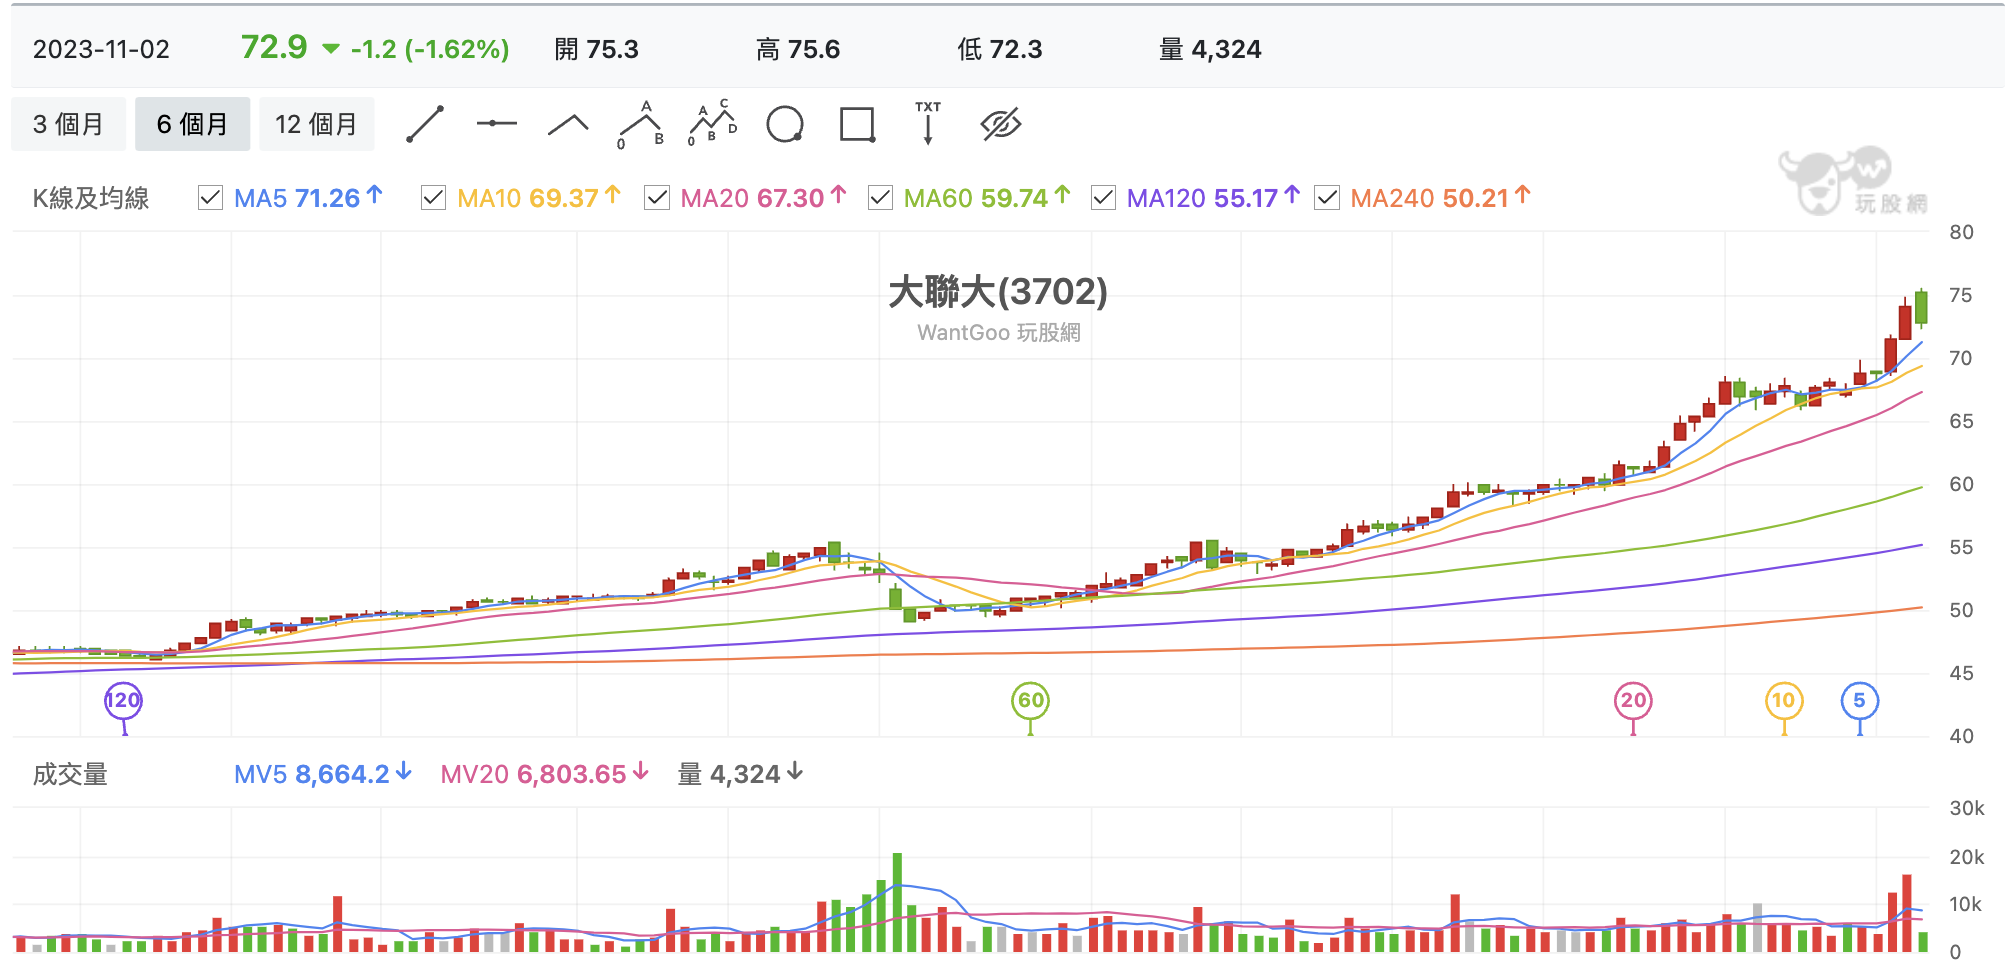Select the trend line drawing tool
The width and height of the screenshot is (2010, 966).
pos(425,124)
